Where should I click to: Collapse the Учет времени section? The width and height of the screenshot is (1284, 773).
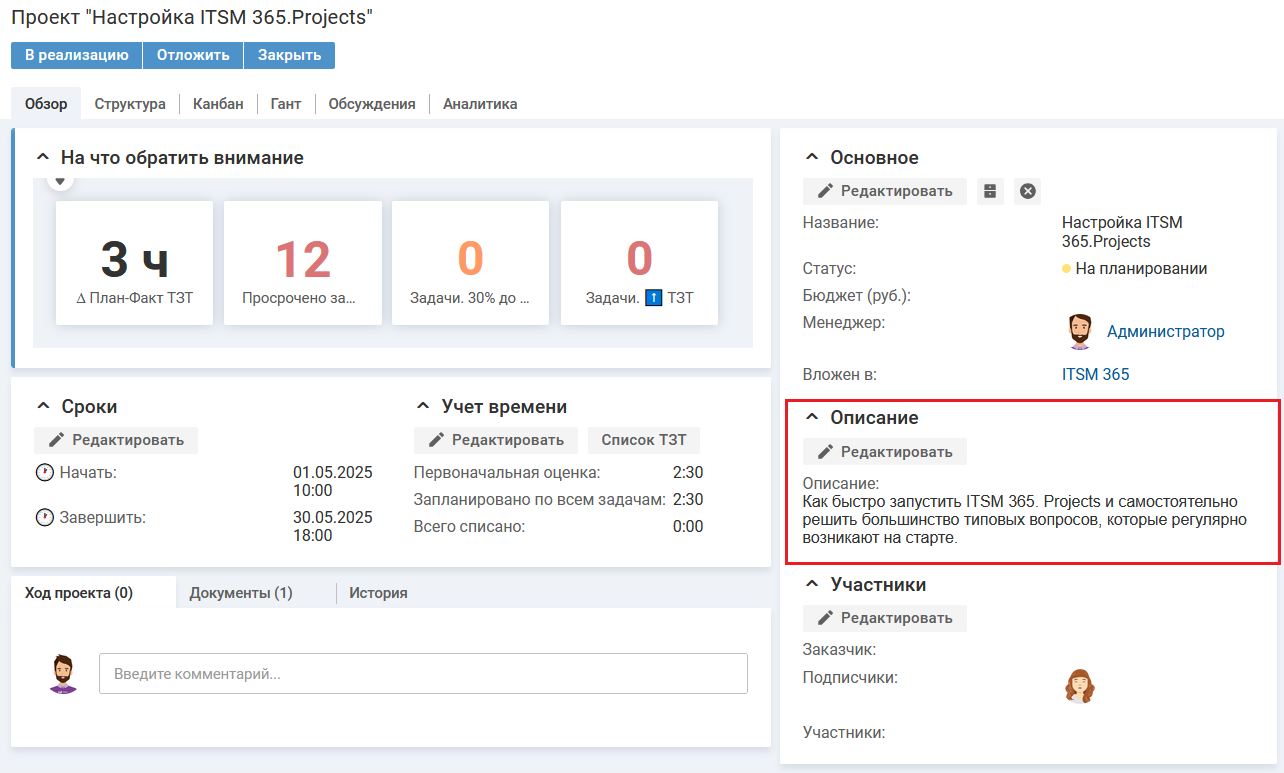coord(422,407)
